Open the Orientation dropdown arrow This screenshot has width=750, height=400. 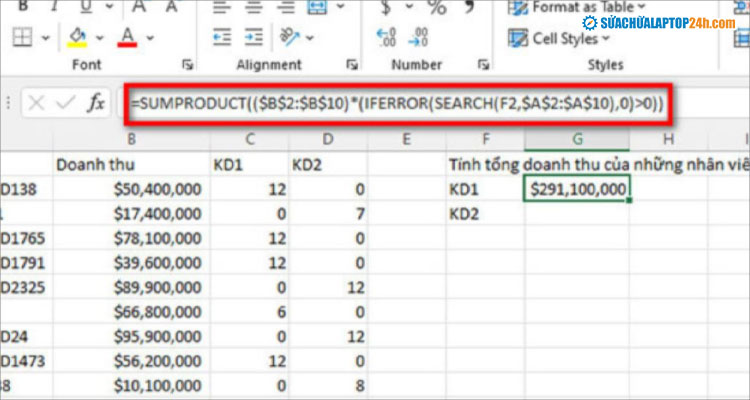coord(310,37)
